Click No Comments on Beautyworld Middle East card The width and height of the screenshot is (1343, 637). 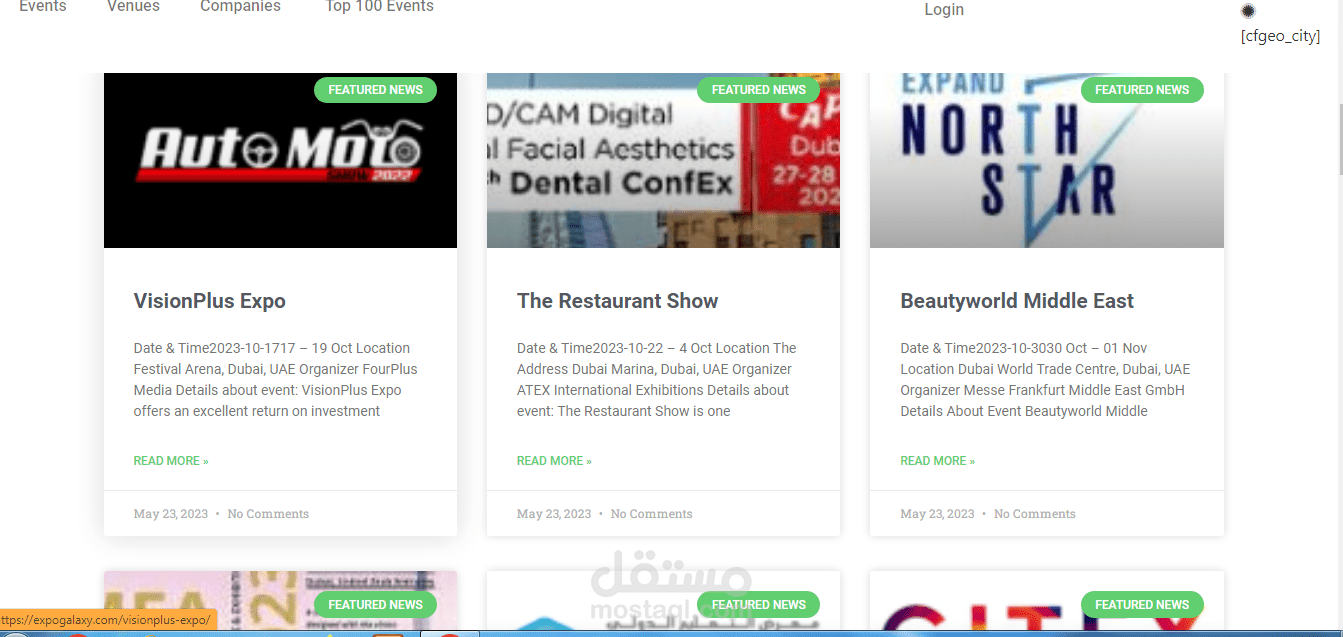1035,514
